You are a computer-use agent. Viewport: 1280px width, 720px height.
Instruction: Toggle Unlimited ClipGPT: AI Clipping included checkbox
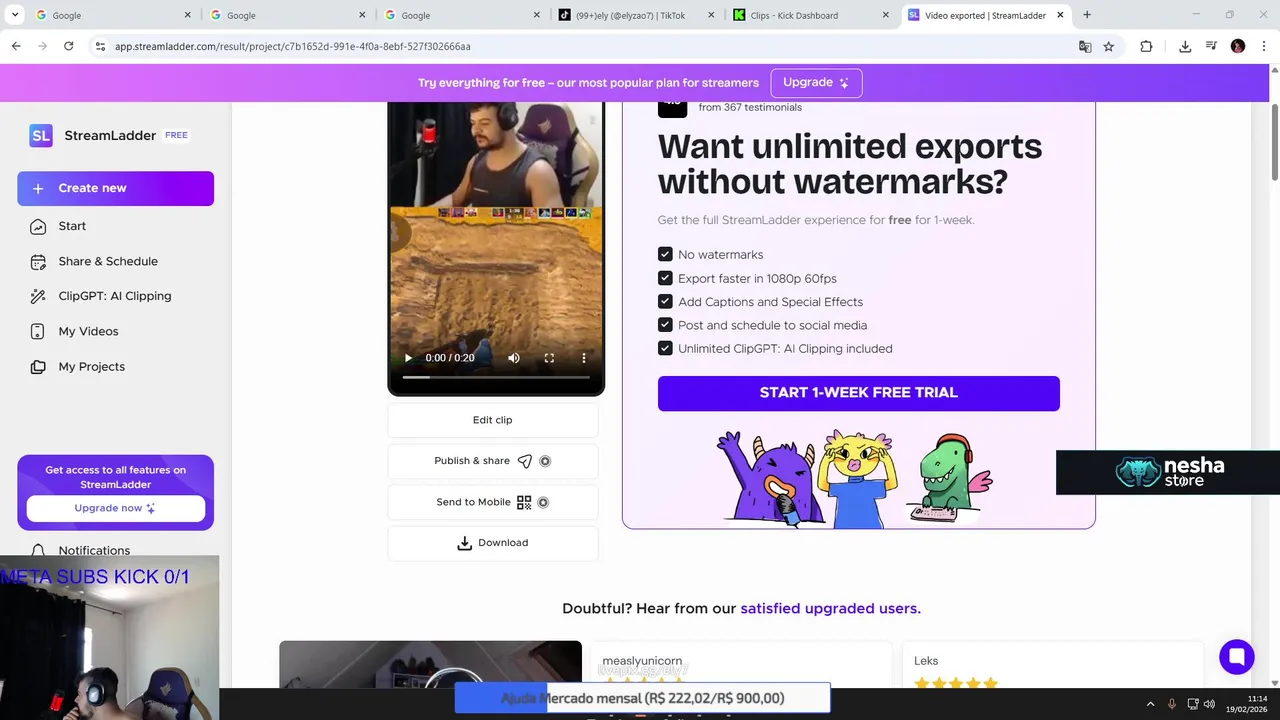pos(665,348)
